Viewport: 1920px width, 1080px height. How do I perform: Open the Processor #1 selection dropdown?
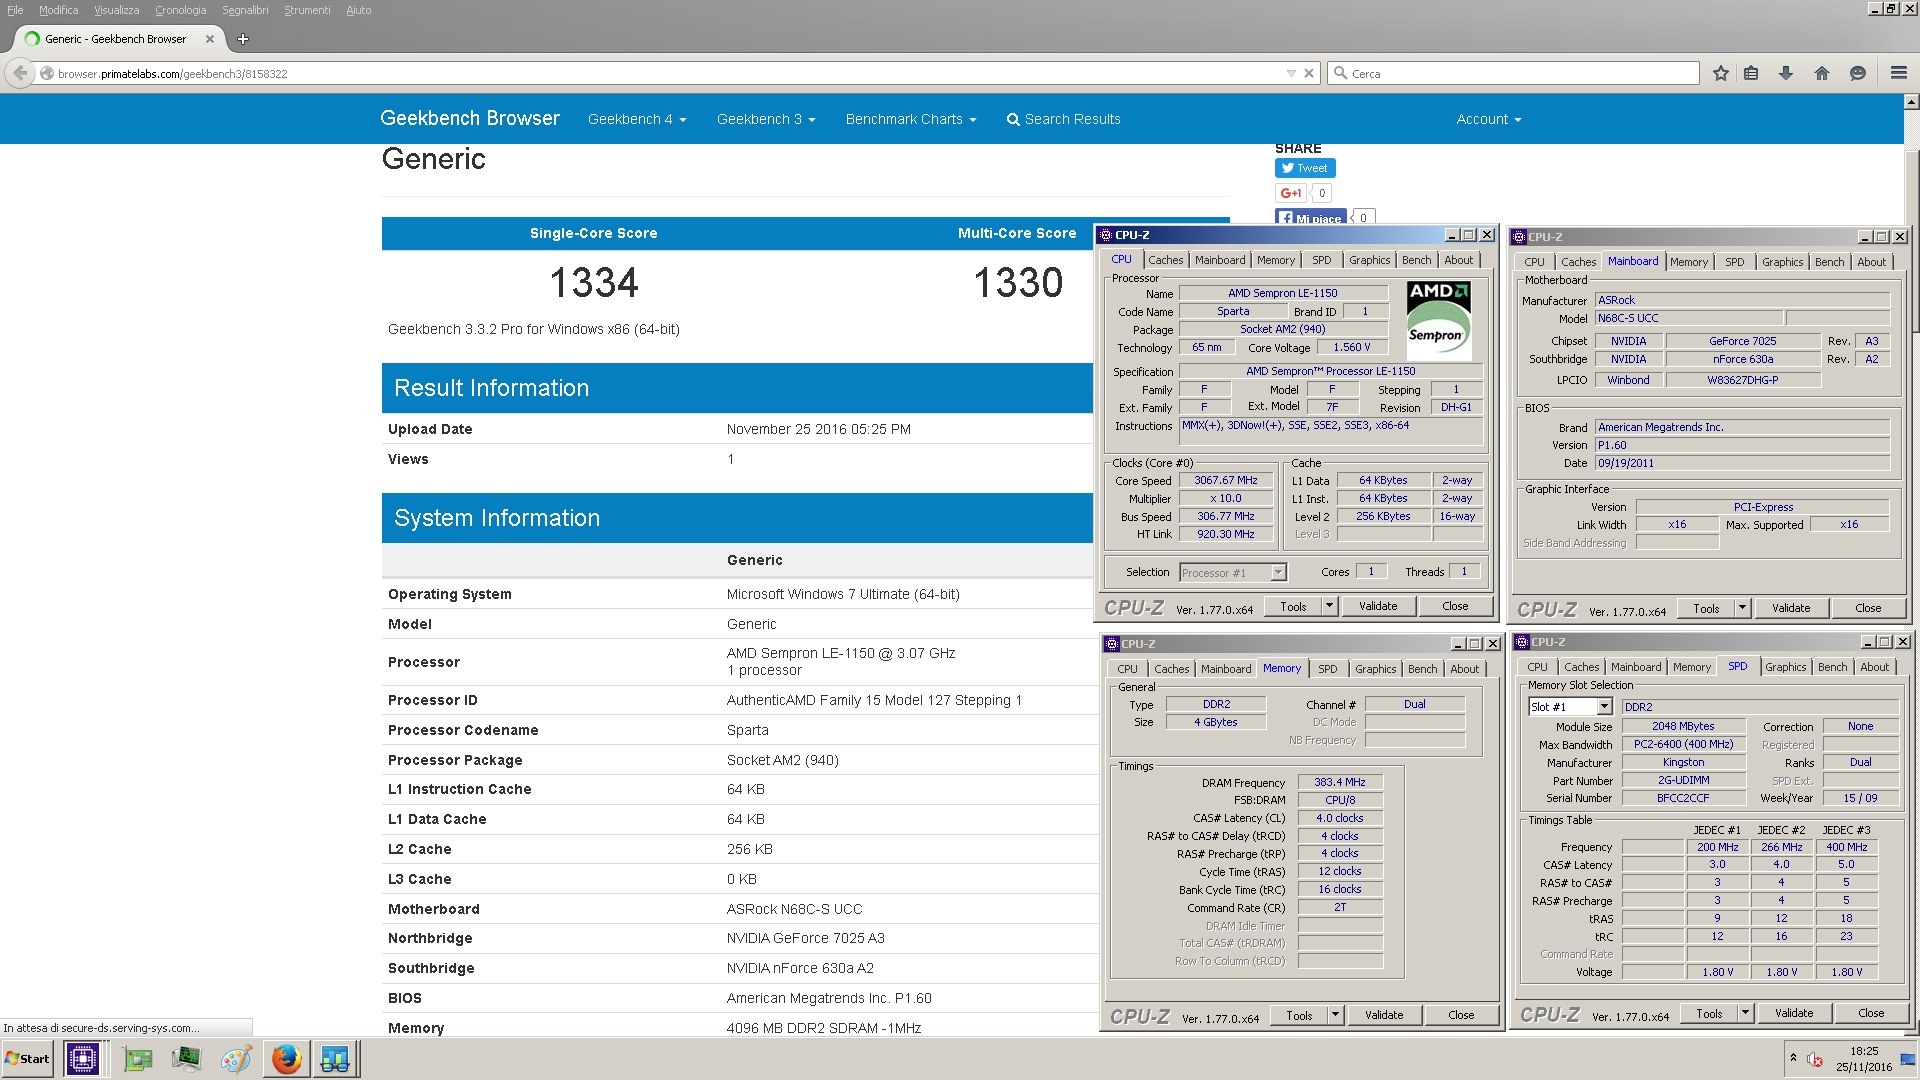1278,572
